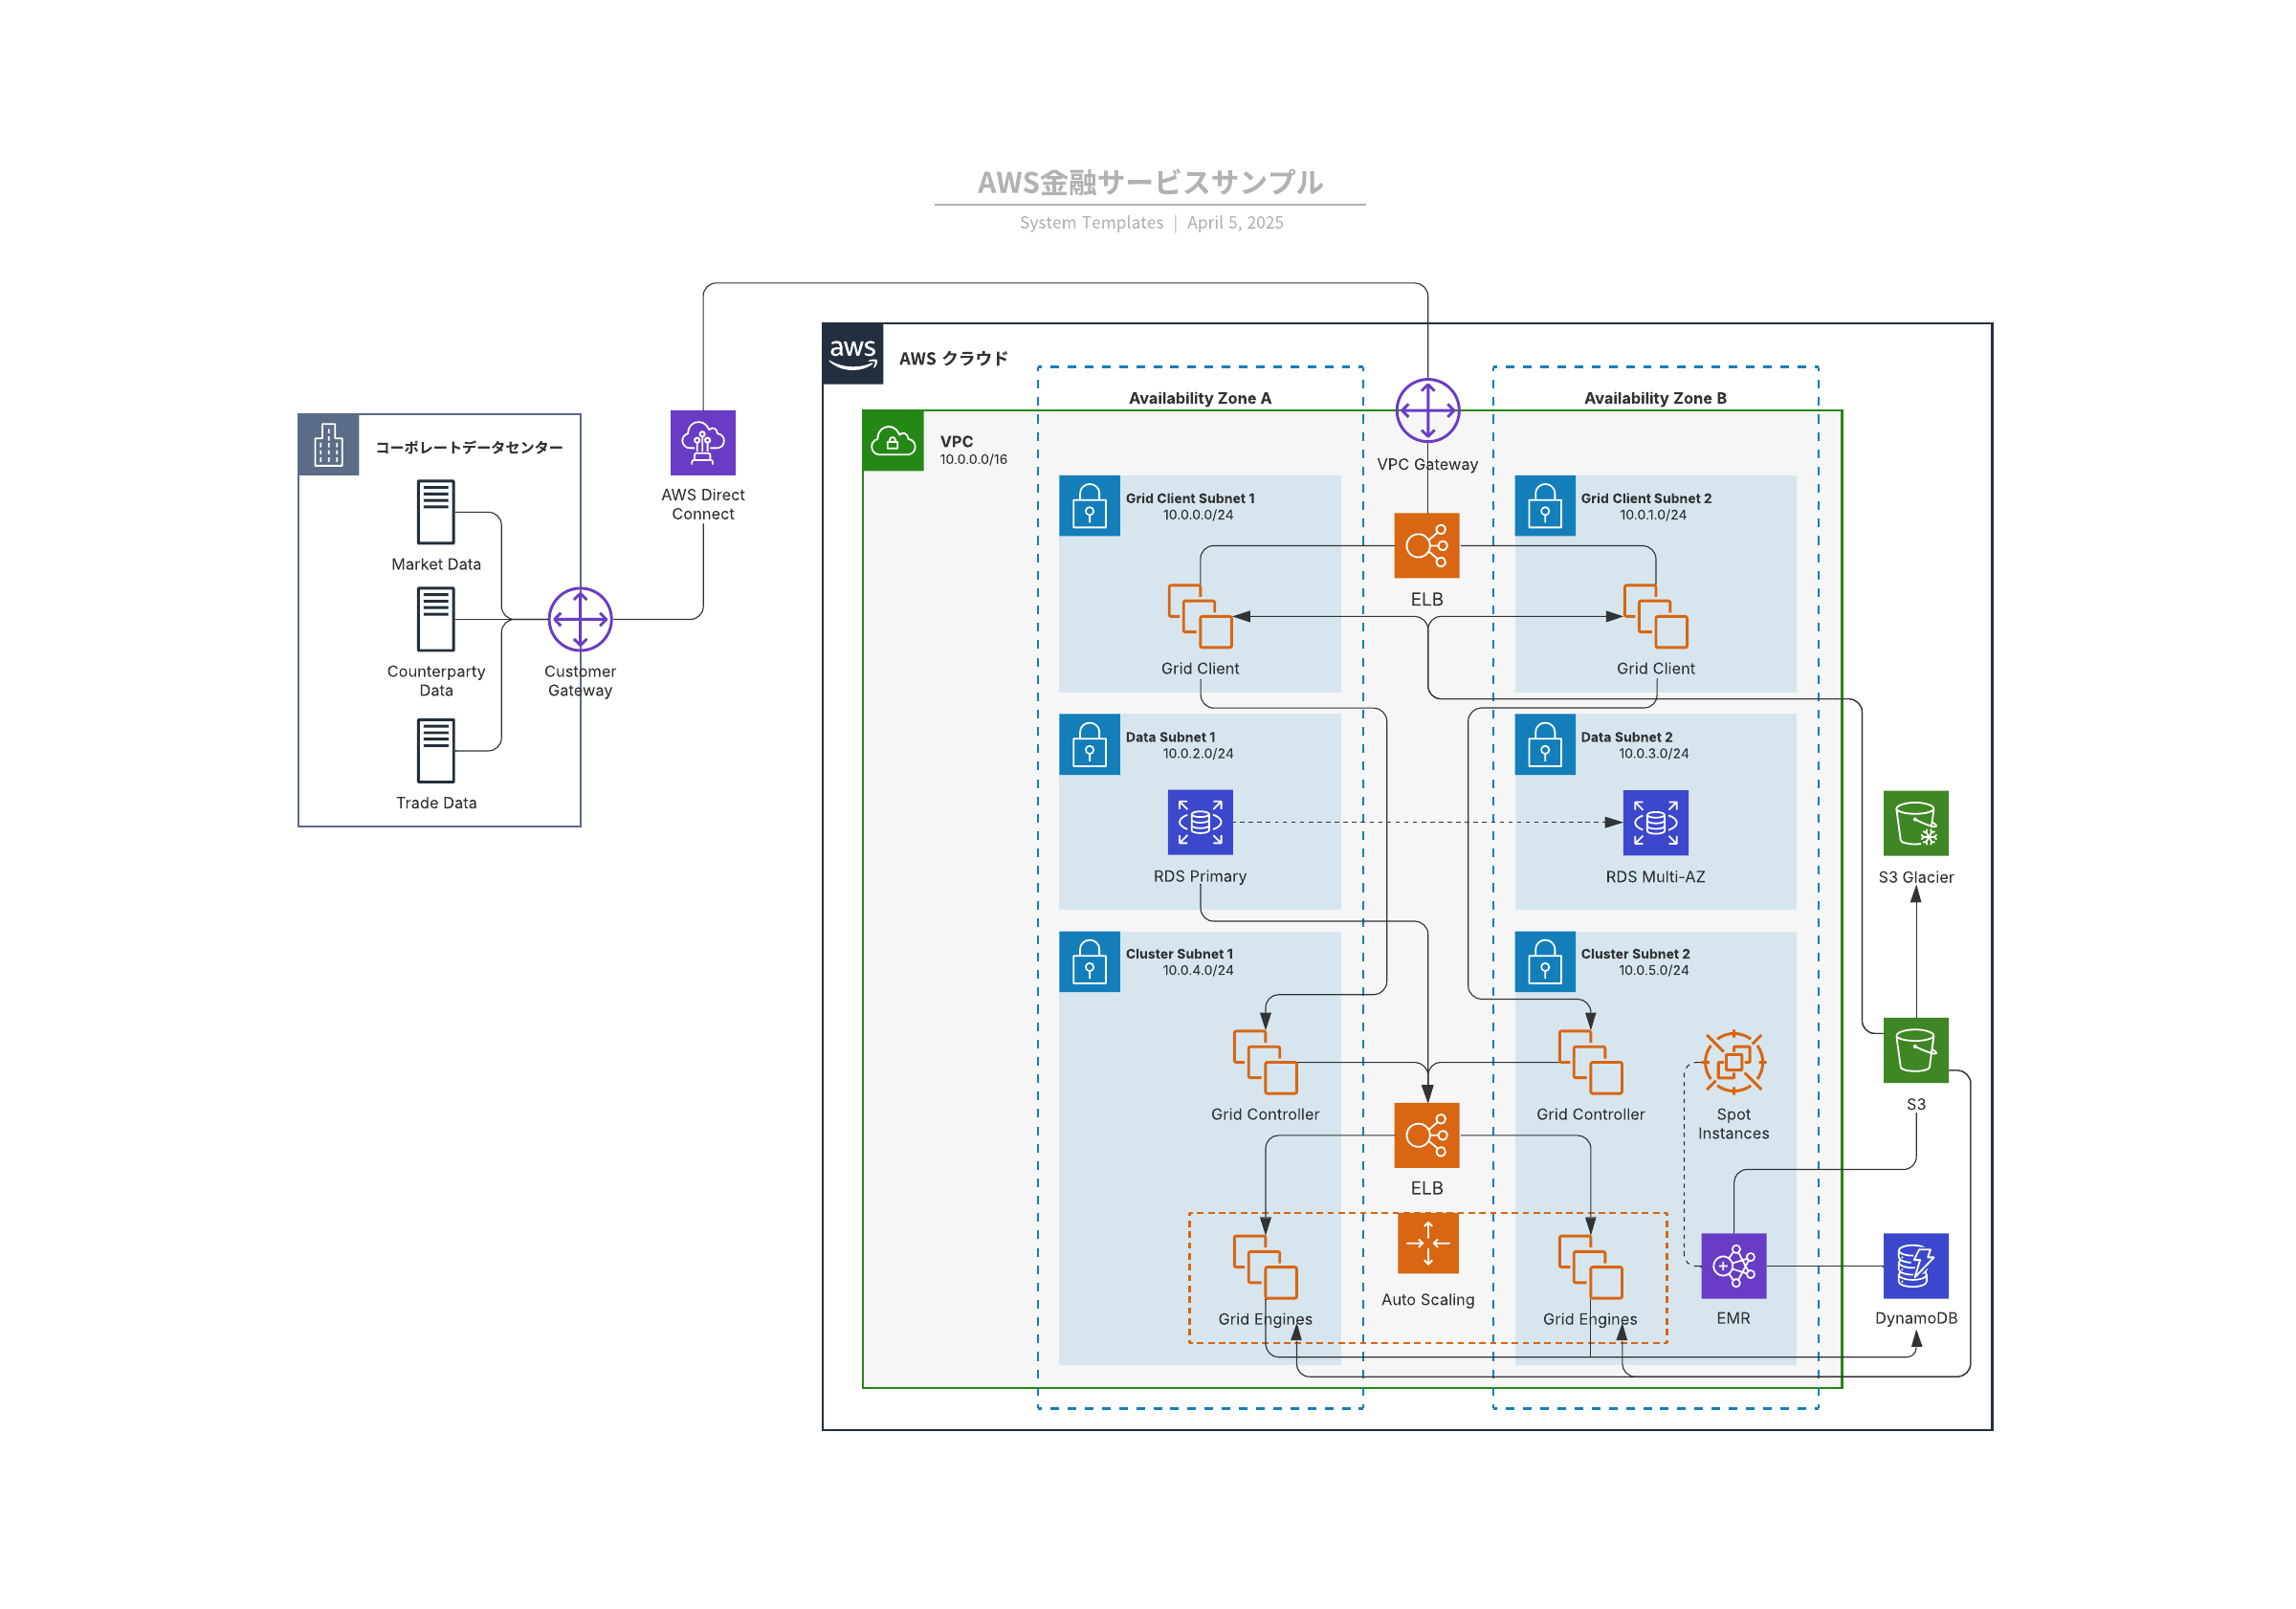Click the RDS Primary database icon
Image resolution: width=2296 pixels, height=1609 pixels.
pyautogui.click(x=1200, y=822)
